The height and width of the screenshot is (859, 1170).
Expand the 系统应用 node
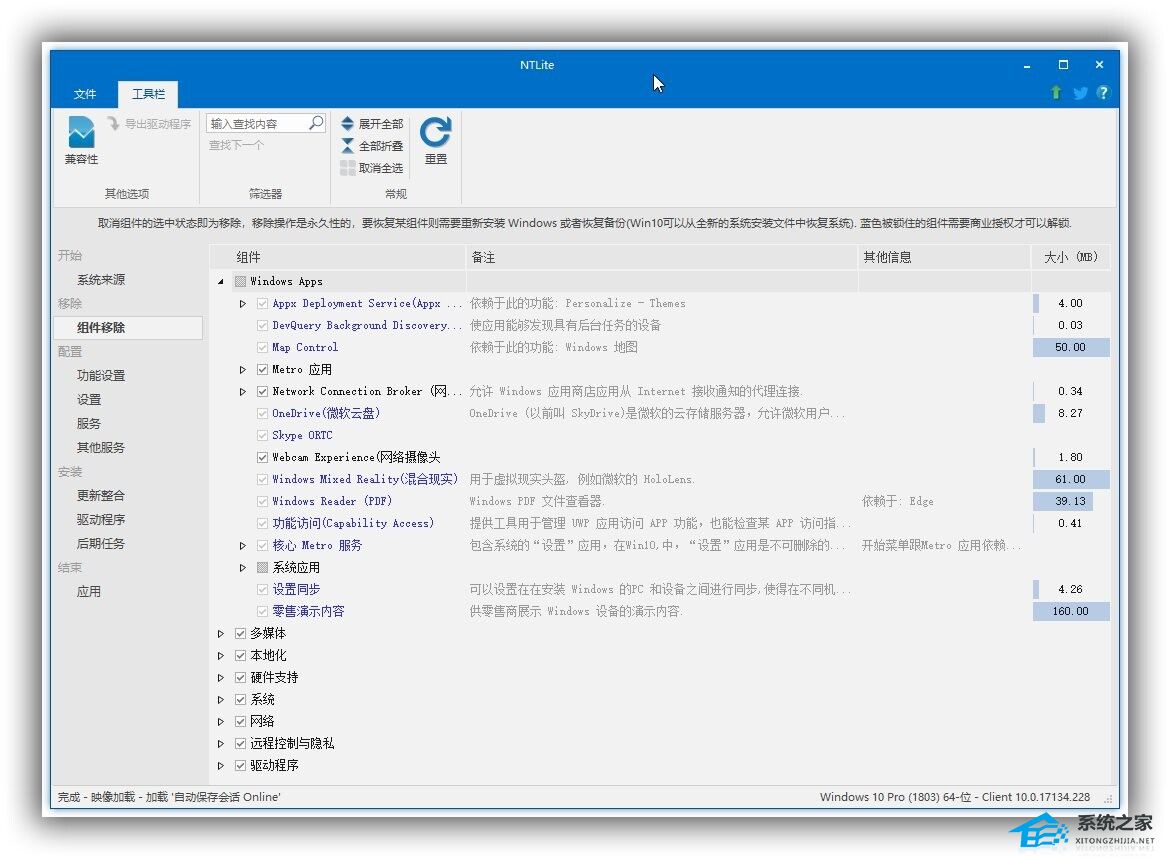coord(243,567)
